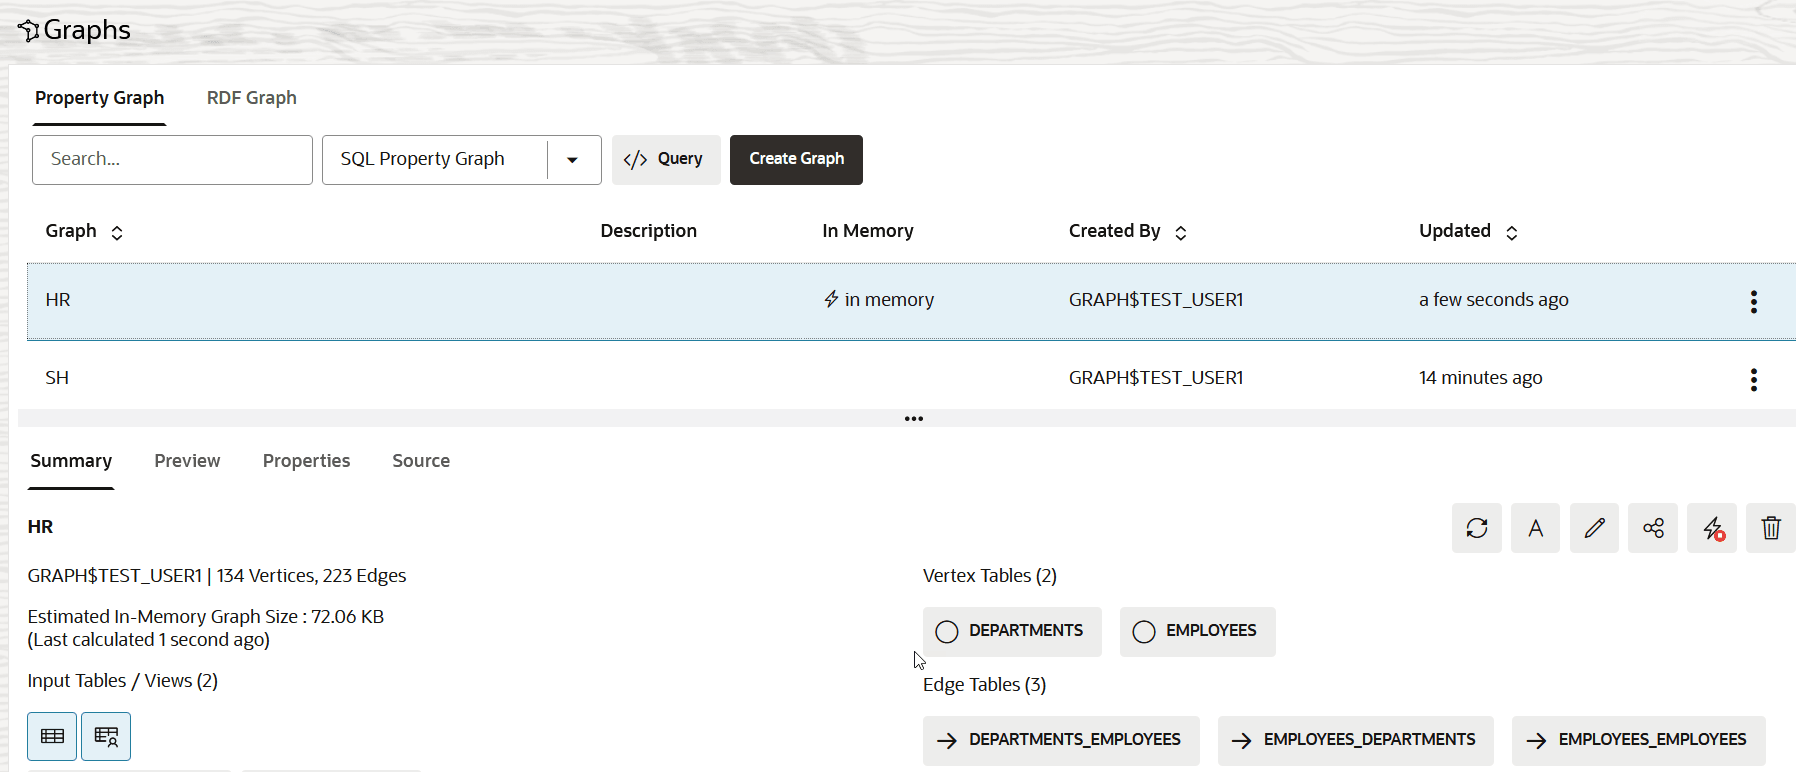Click the input tables icon
The image size is (1796, 772).
point(52,736)
